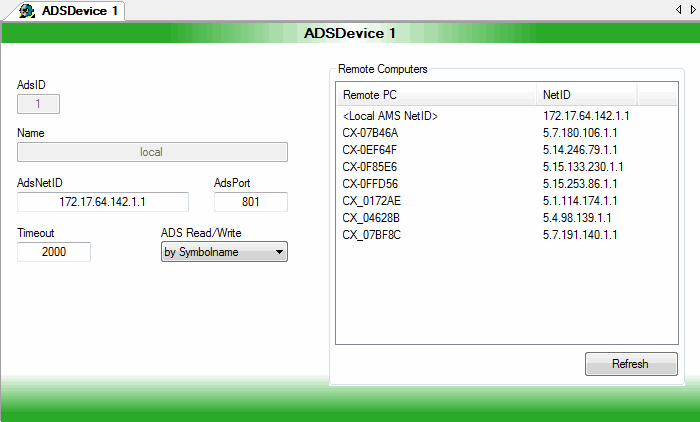The image size is (700, 422).
Task: Click NetID 5.7.191.140.1.1
Action: (x=580, y=235)
